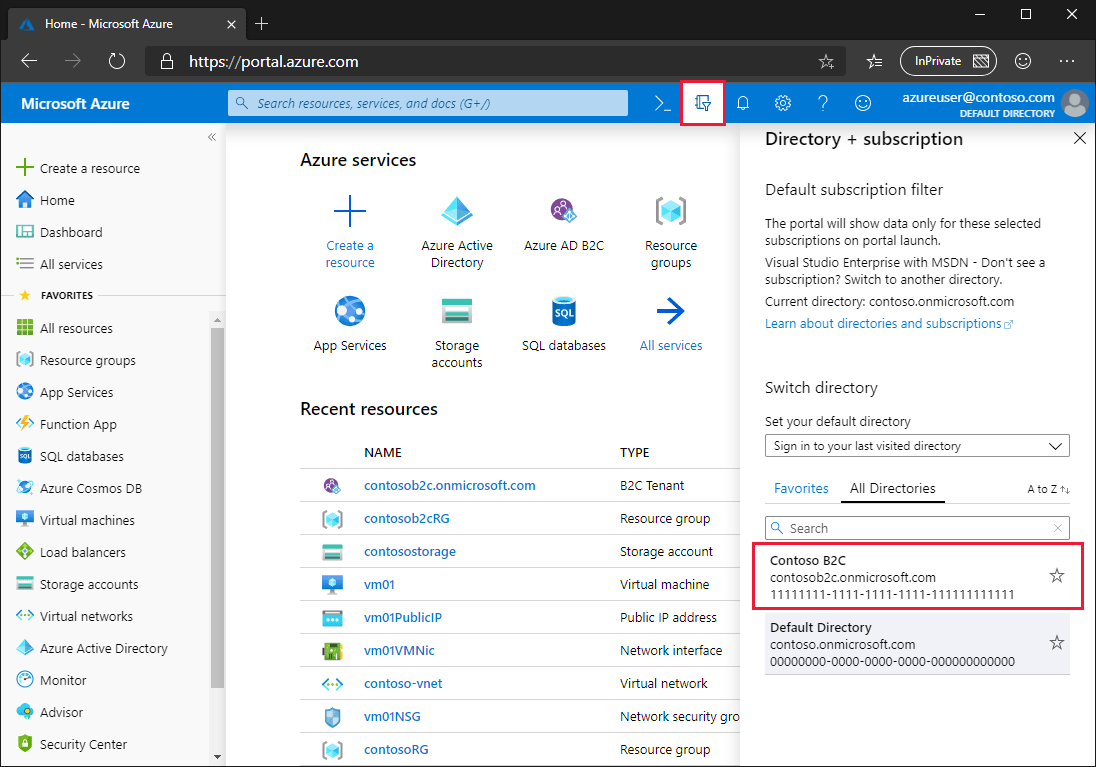This screenshot has height=767, width=1096.
Task: Open Azure Active Directory service tile
Action: tap(456, 231)
